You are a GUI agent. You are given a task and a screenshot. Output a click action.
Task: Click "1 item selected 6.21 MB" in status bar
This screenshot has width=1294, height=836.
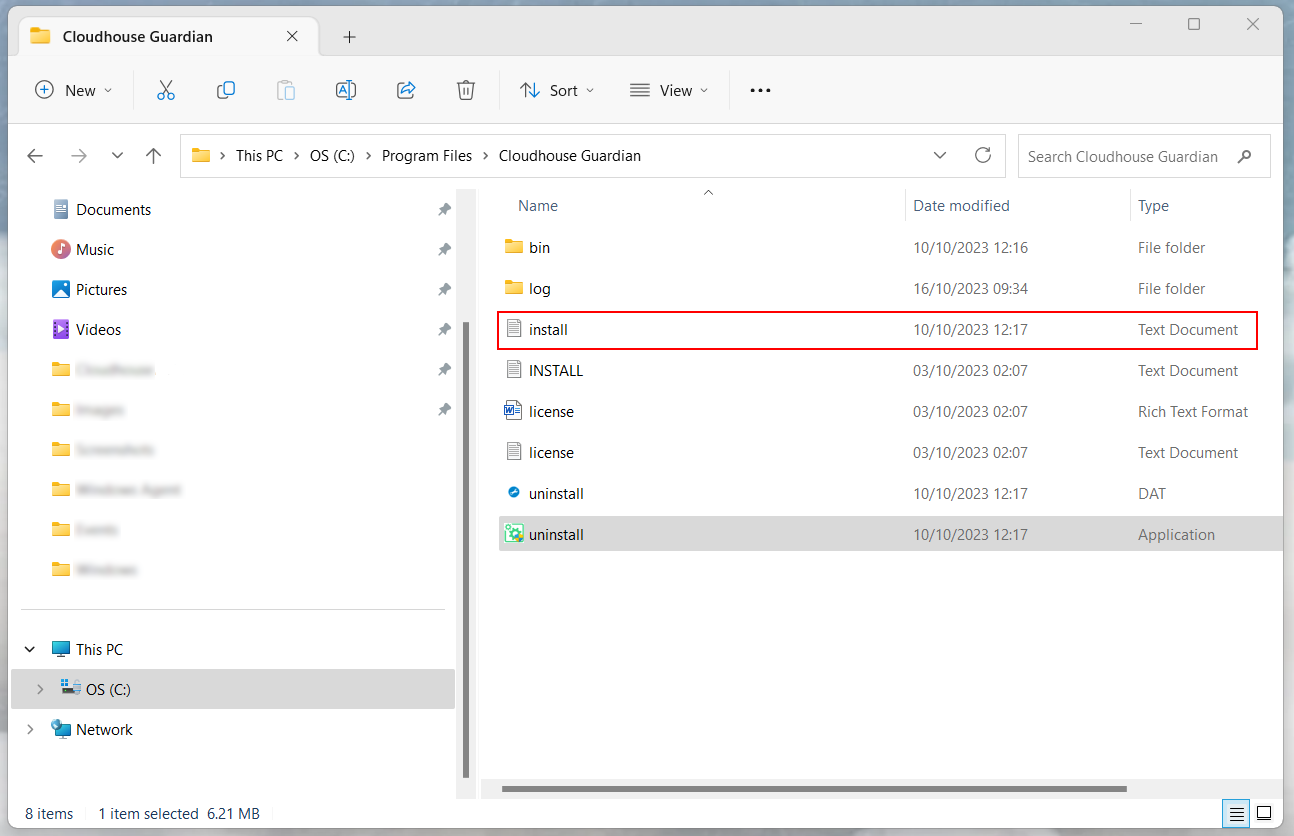tap(179, 813)
